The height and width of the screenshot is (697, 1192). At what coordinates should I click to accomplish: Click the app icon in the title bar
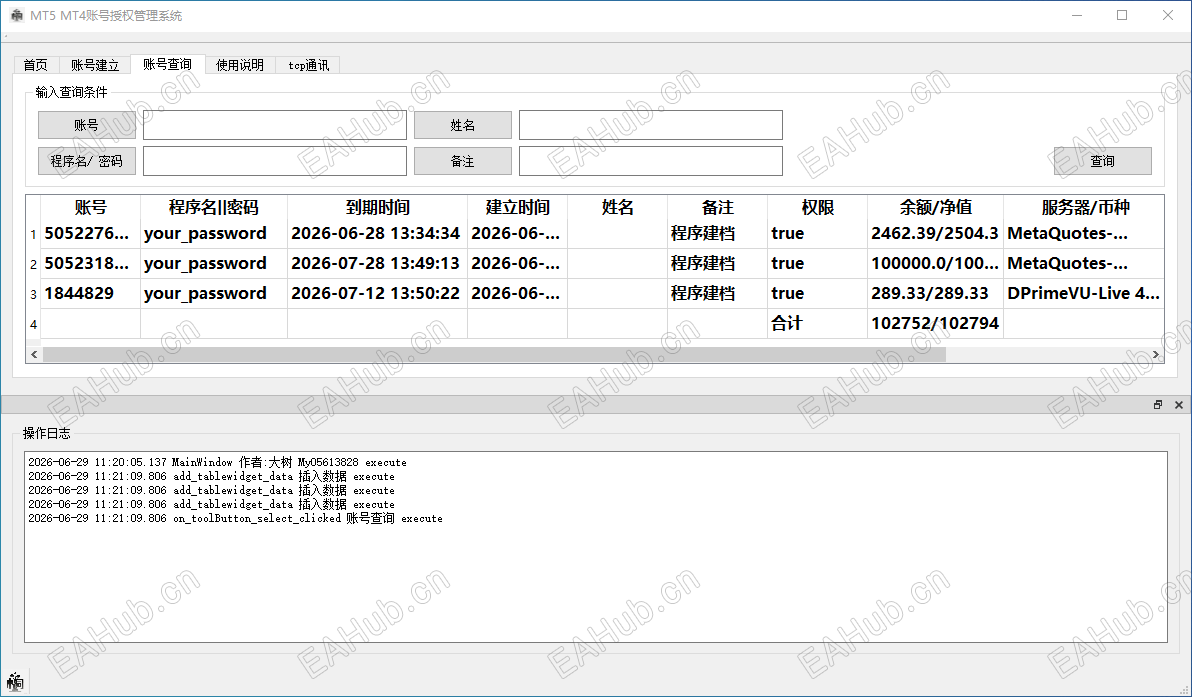coord(17,15)
